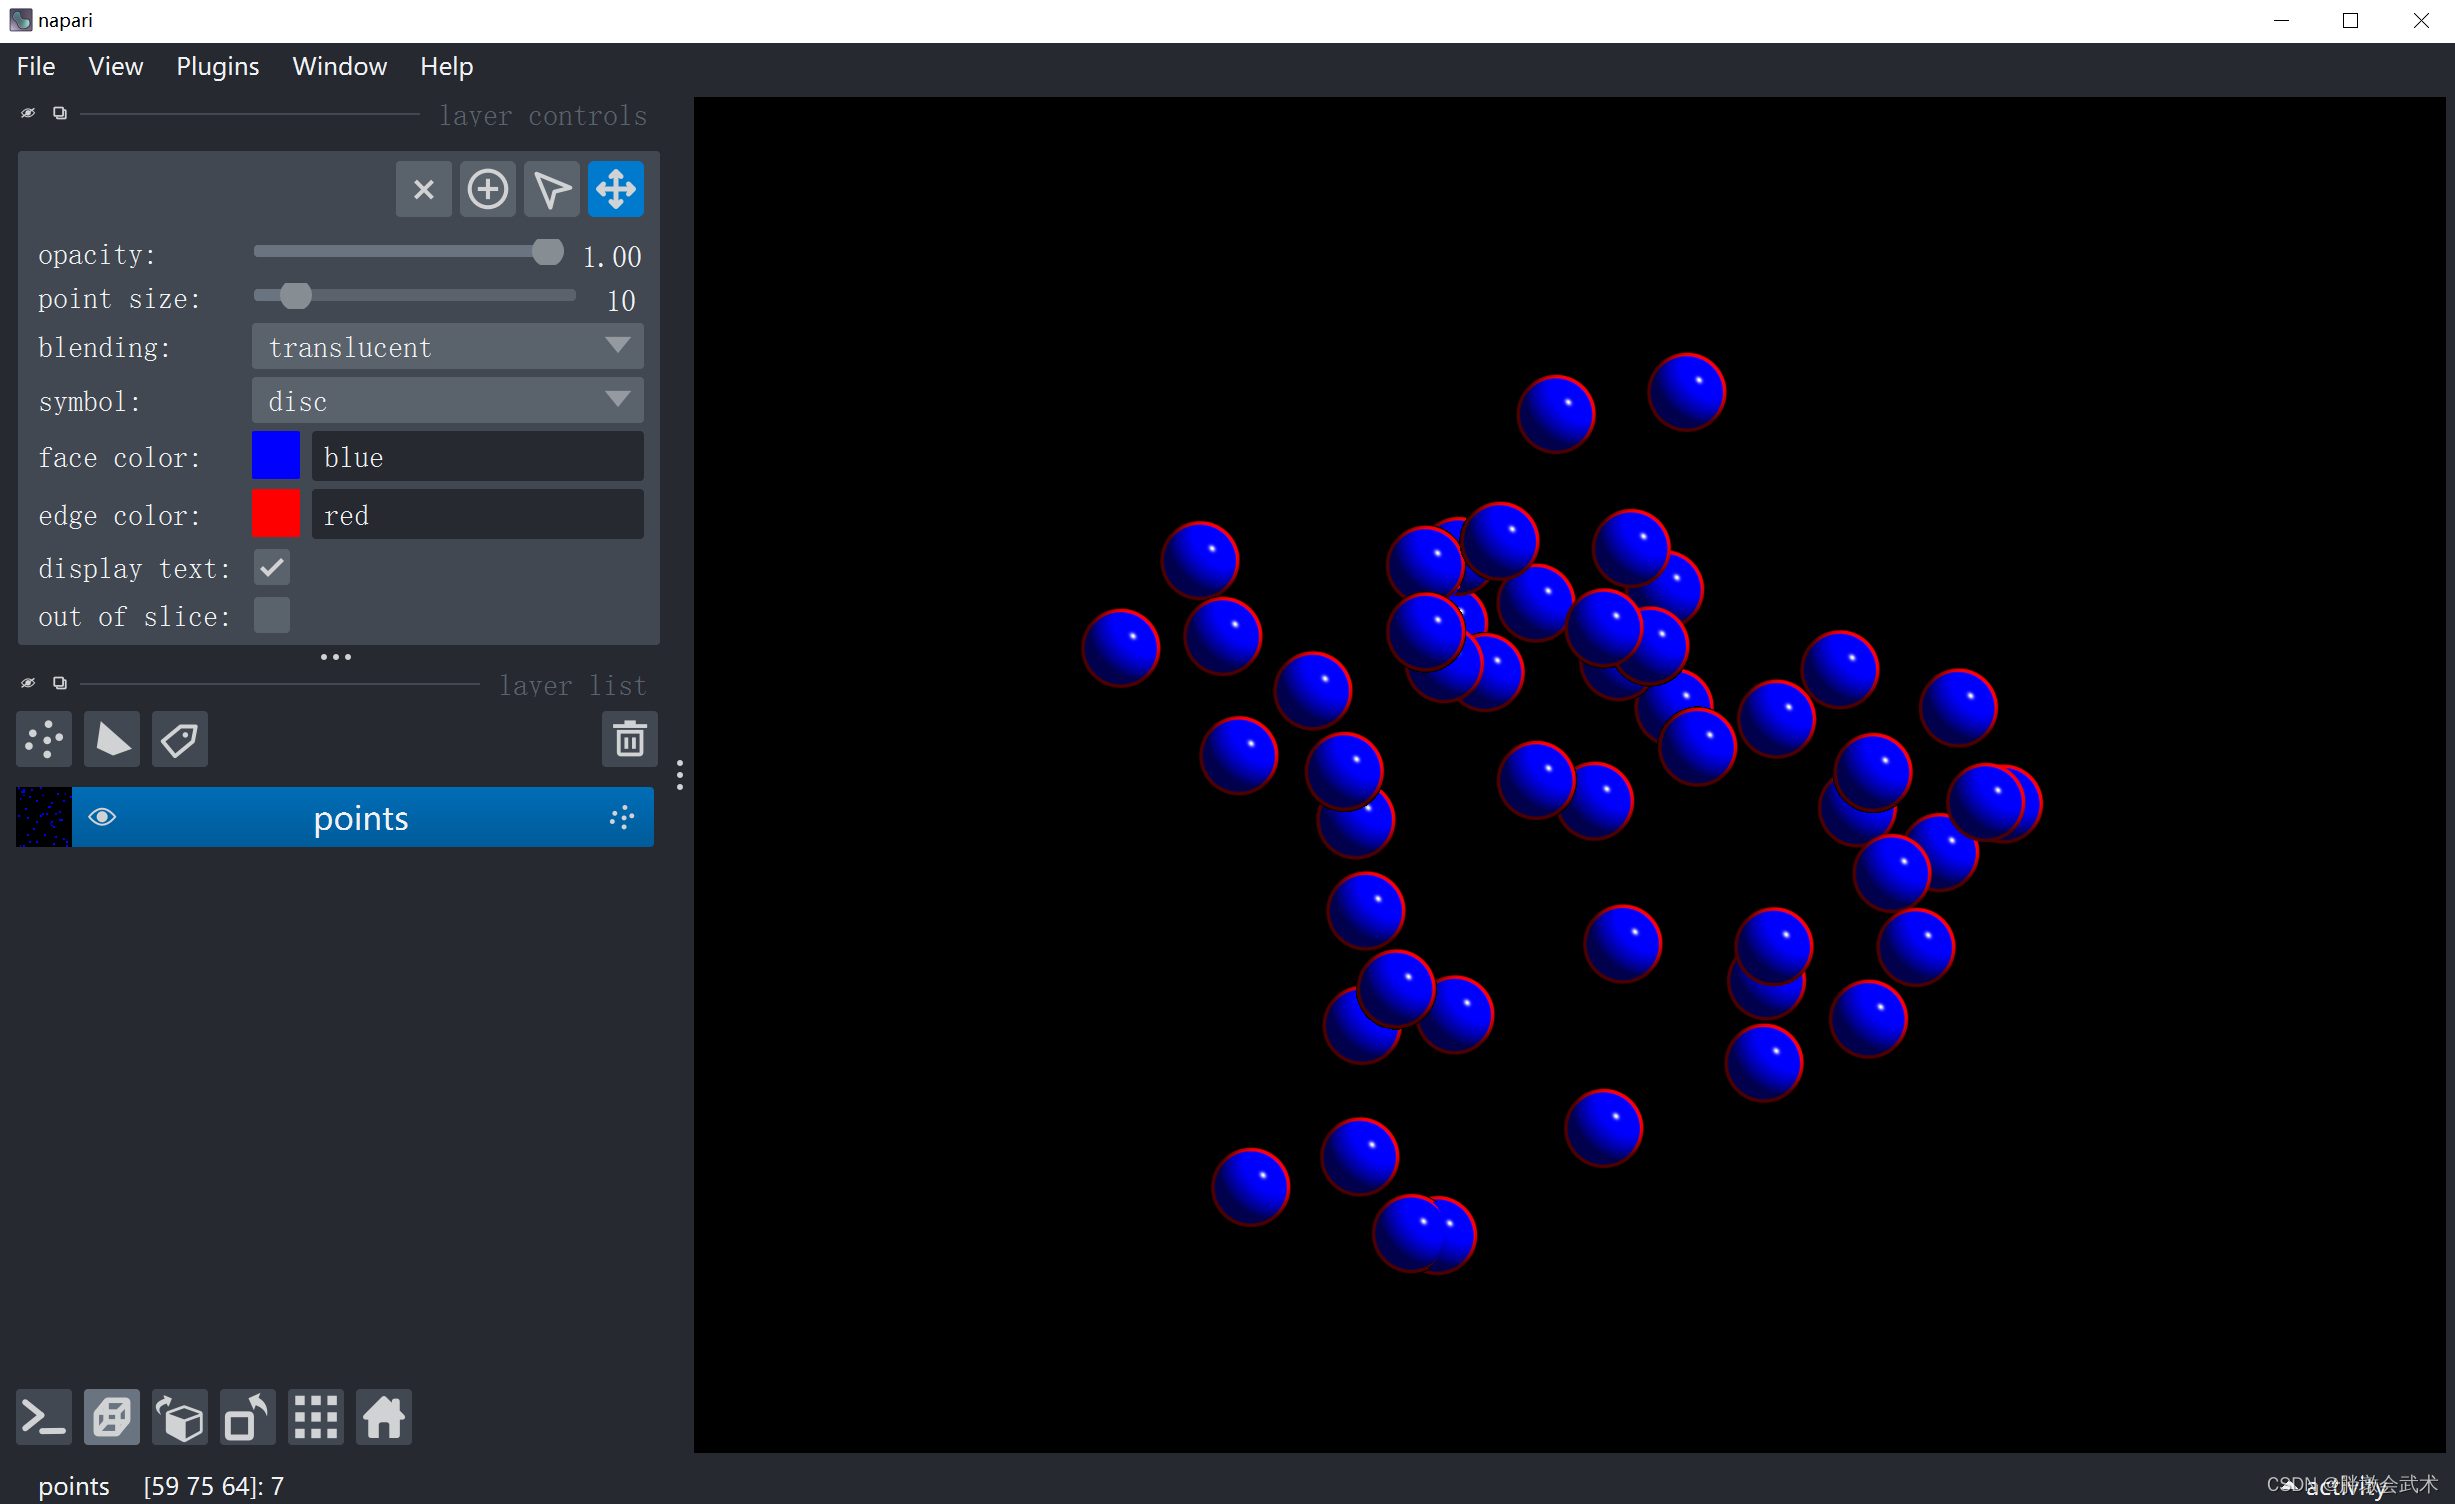Create a new shapes layer
Screen dimensions: 2455x1504
(112, 740)
